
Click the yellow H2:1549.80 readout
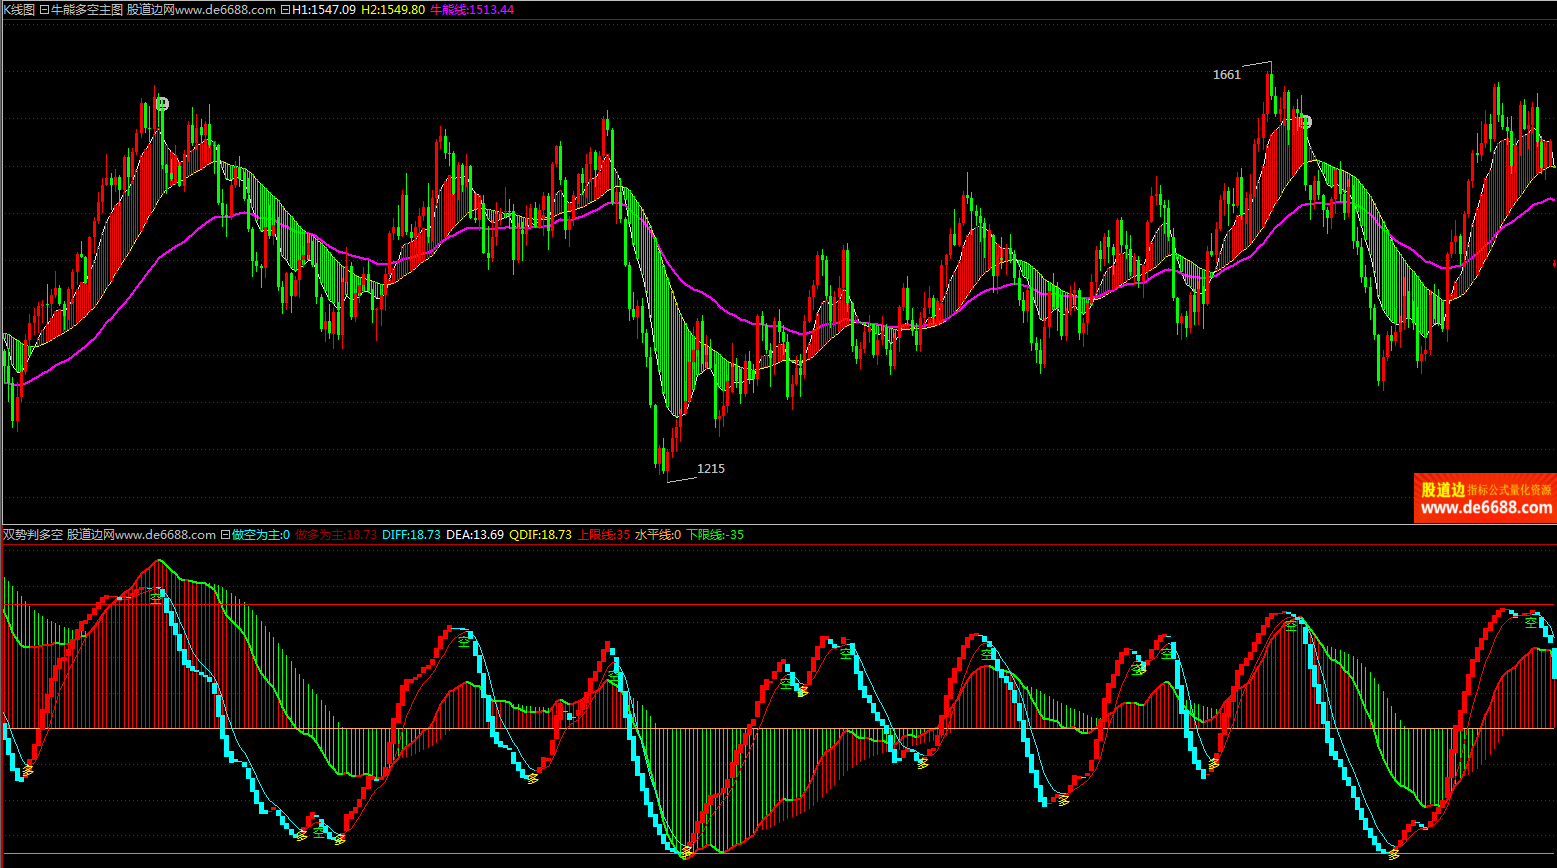click(x=393, y=9)
